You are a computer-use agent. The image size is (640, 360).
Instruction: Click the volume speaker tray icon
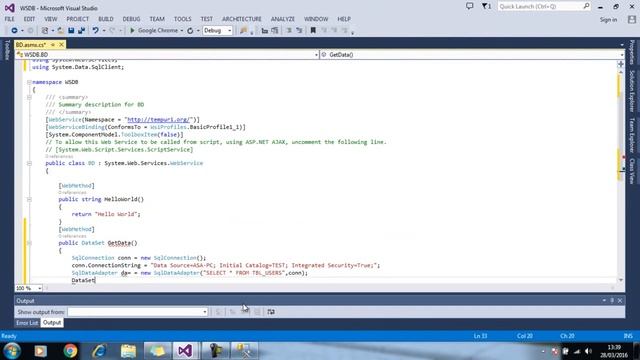click(588, 351)
